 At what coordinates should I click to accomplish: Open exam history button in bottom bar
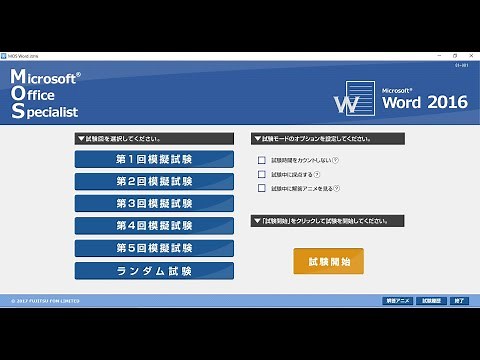pyautogui.click(x=431, y=301)
